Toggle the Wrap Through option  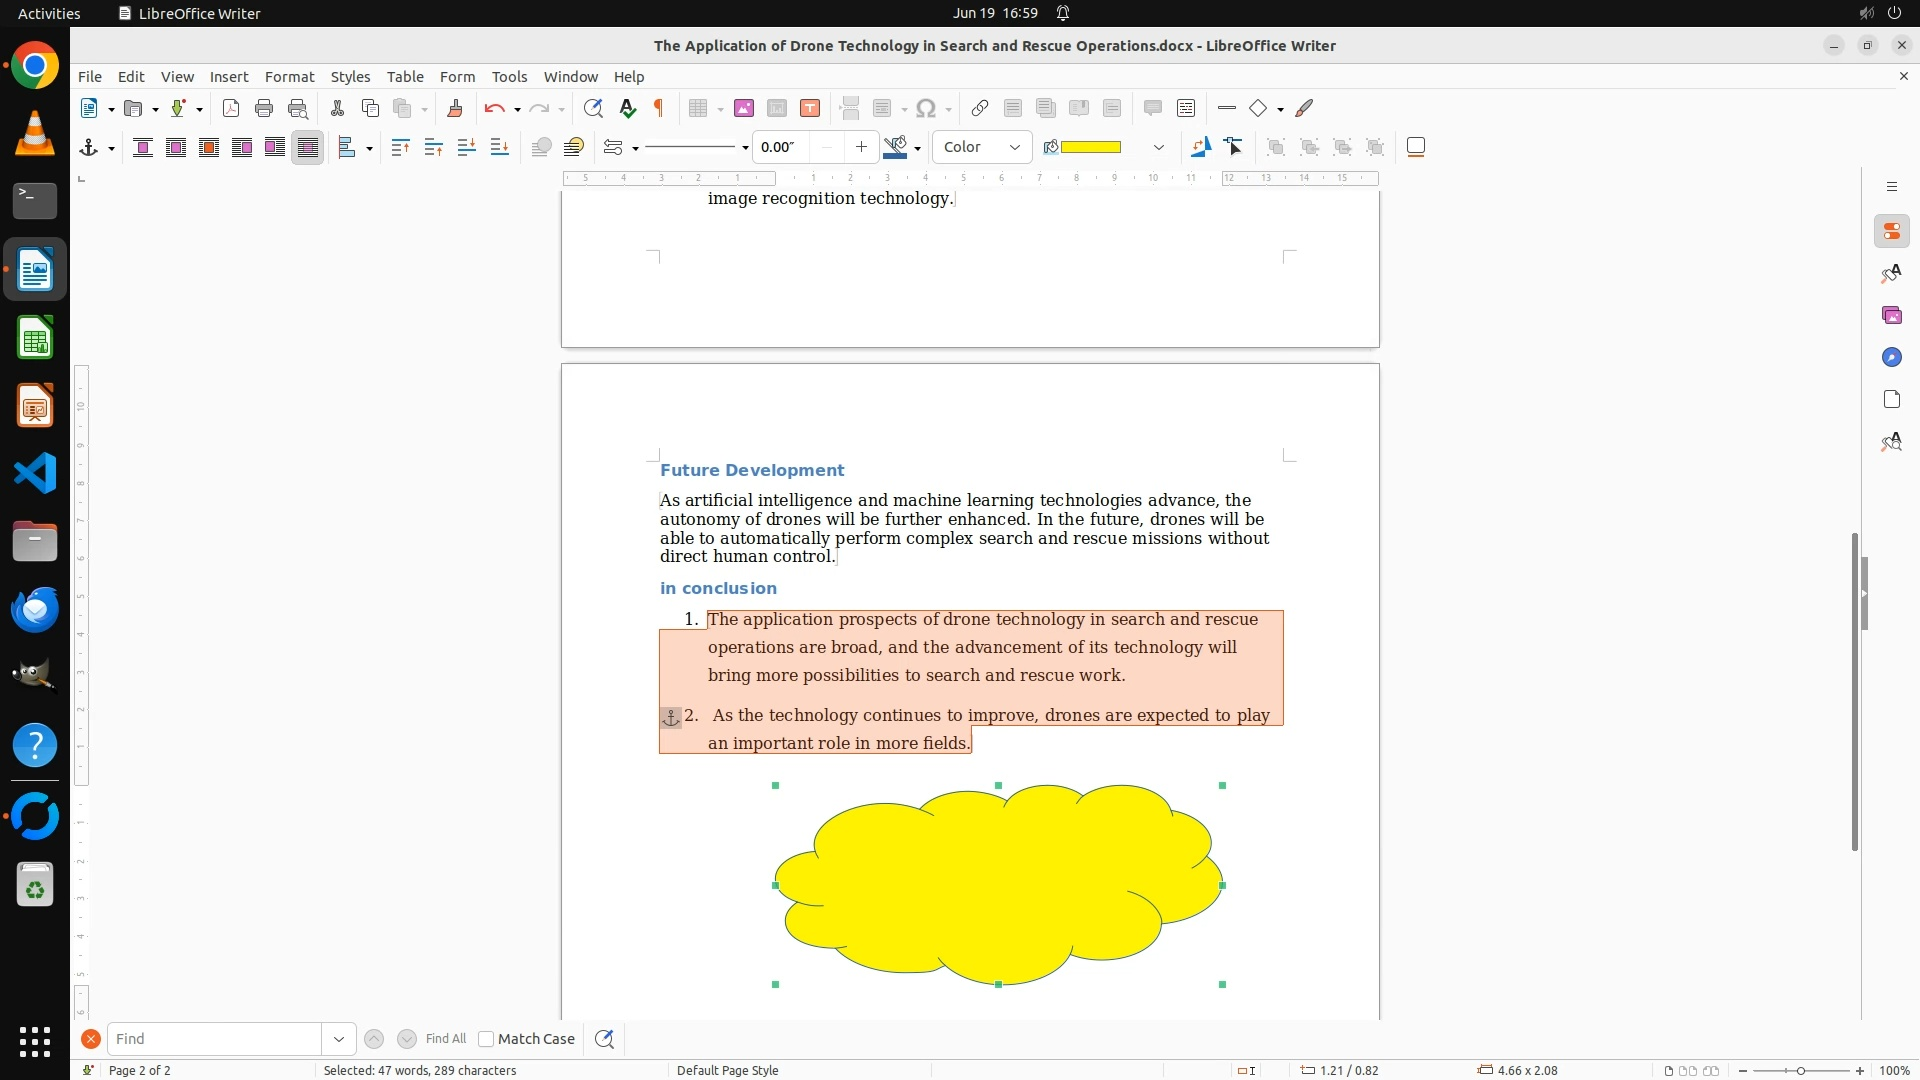308,147
